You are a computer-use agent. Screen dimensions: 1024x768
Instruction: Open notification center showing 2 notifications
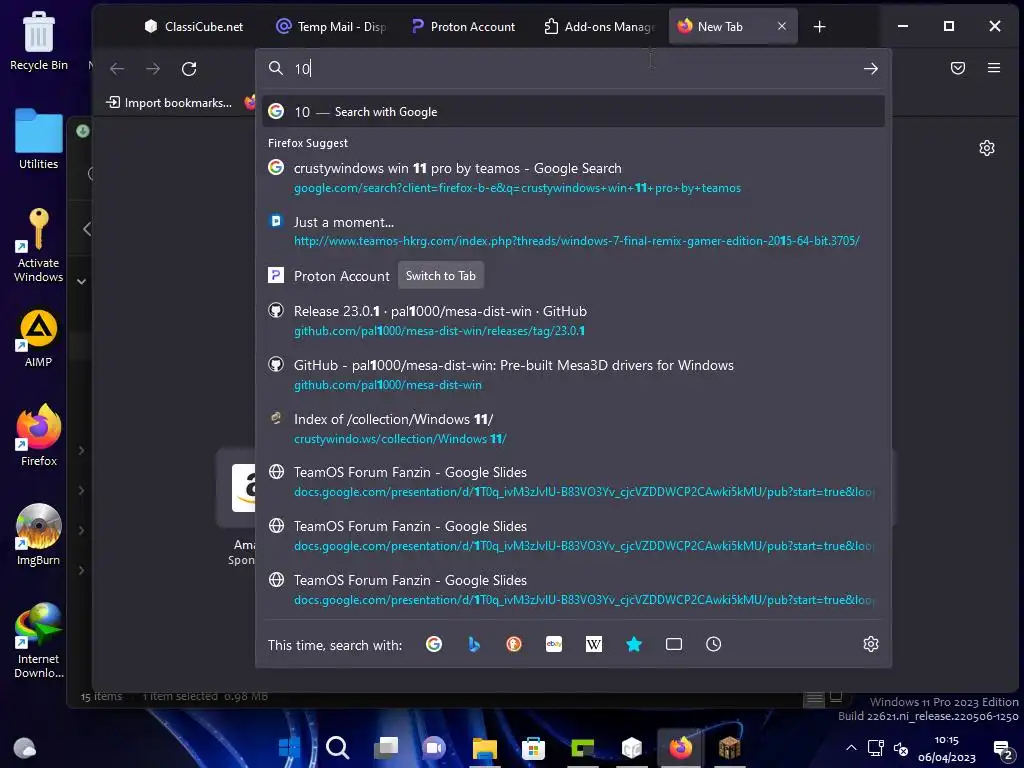[1002, 750]
